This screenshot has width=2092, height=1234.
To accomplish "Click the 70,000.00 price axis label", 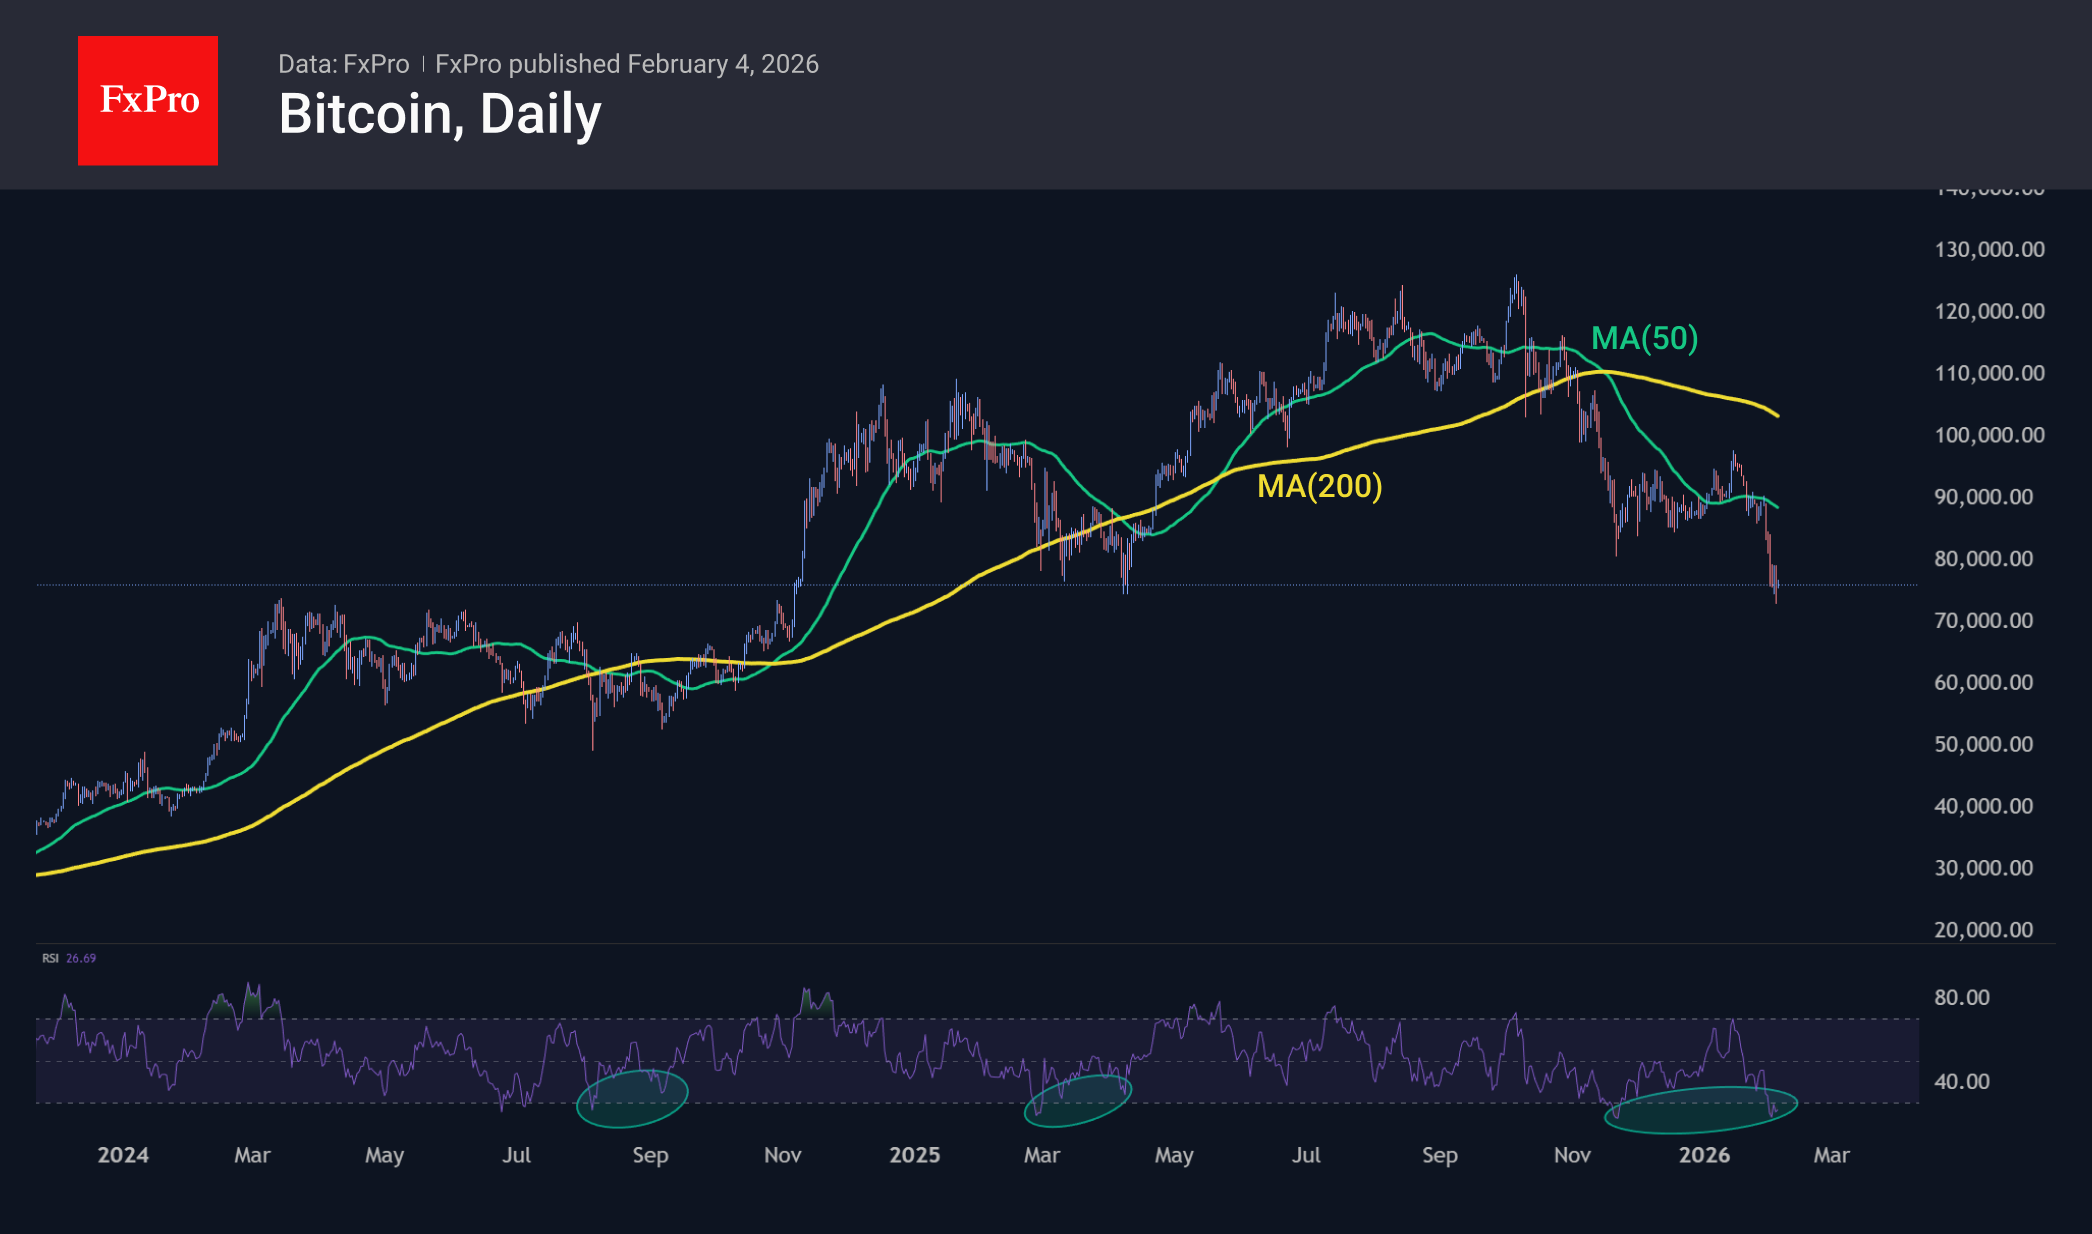I will tap(1983, 621).
